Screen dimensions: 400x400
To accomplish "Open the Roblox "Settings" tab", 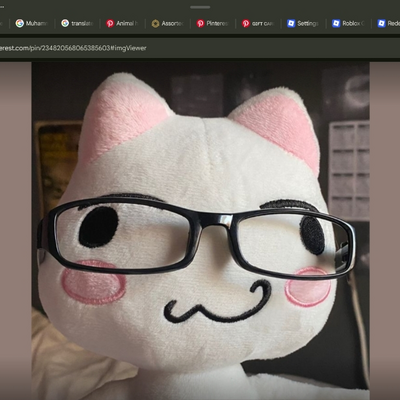I will coord(303,23).
